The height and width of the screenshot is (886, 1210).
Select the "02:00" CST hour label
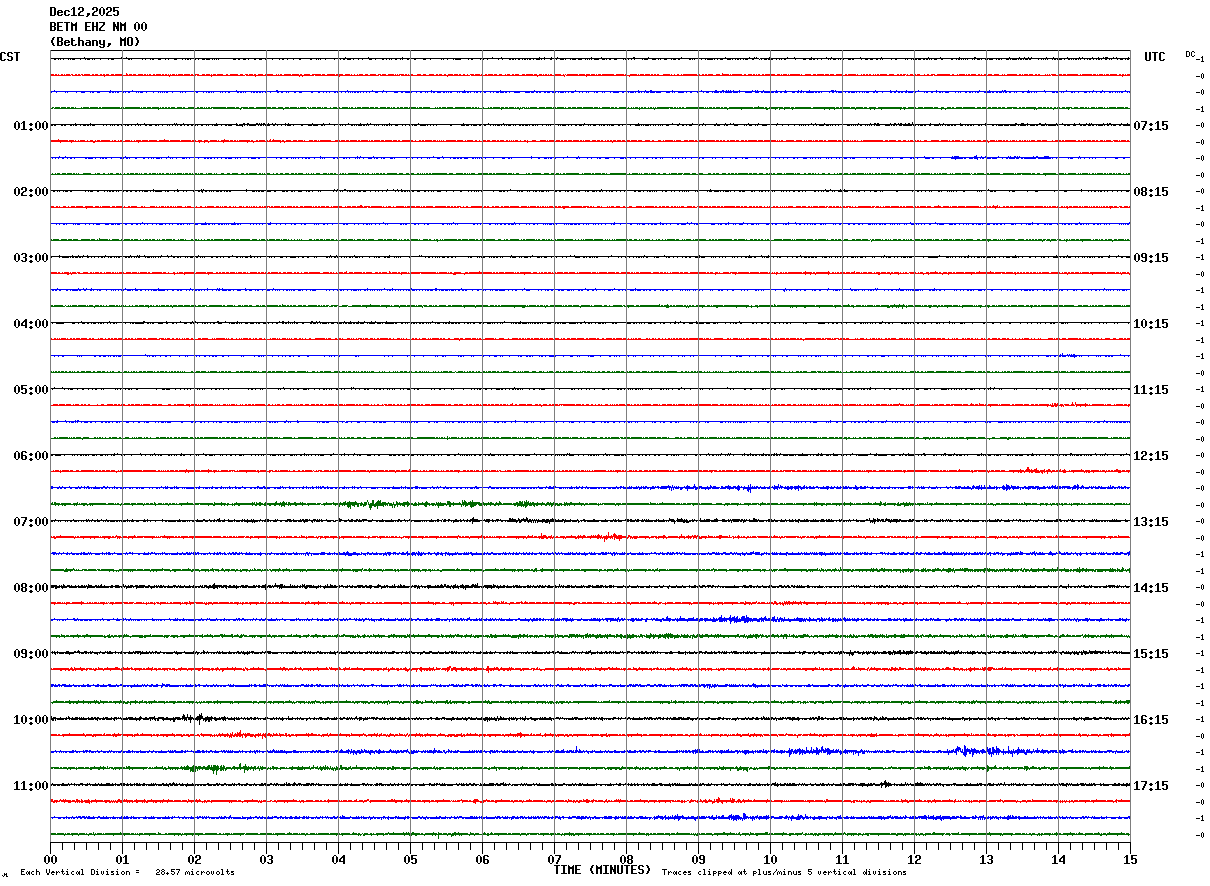tap(30, 192)
